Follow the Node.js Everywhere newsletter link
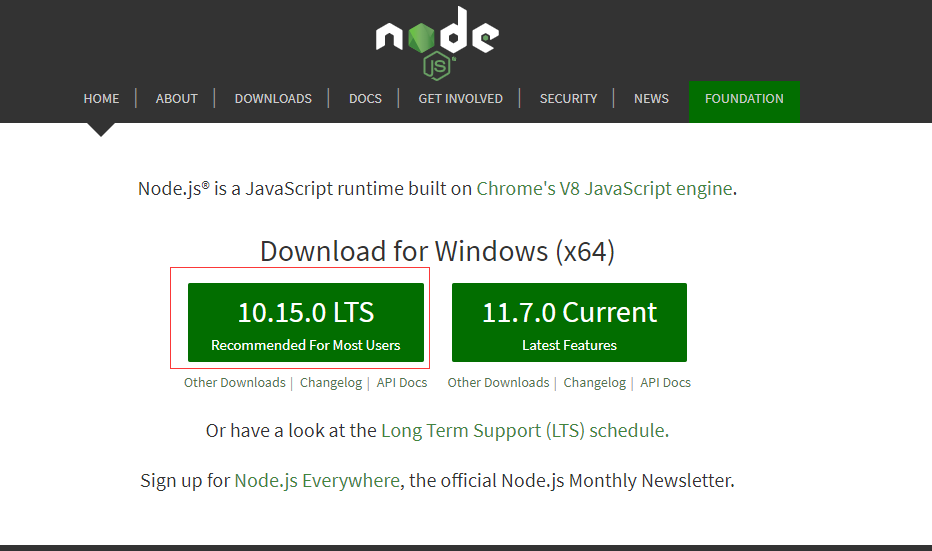The height and width of the screenshot is (551, 932). point(317,480)
